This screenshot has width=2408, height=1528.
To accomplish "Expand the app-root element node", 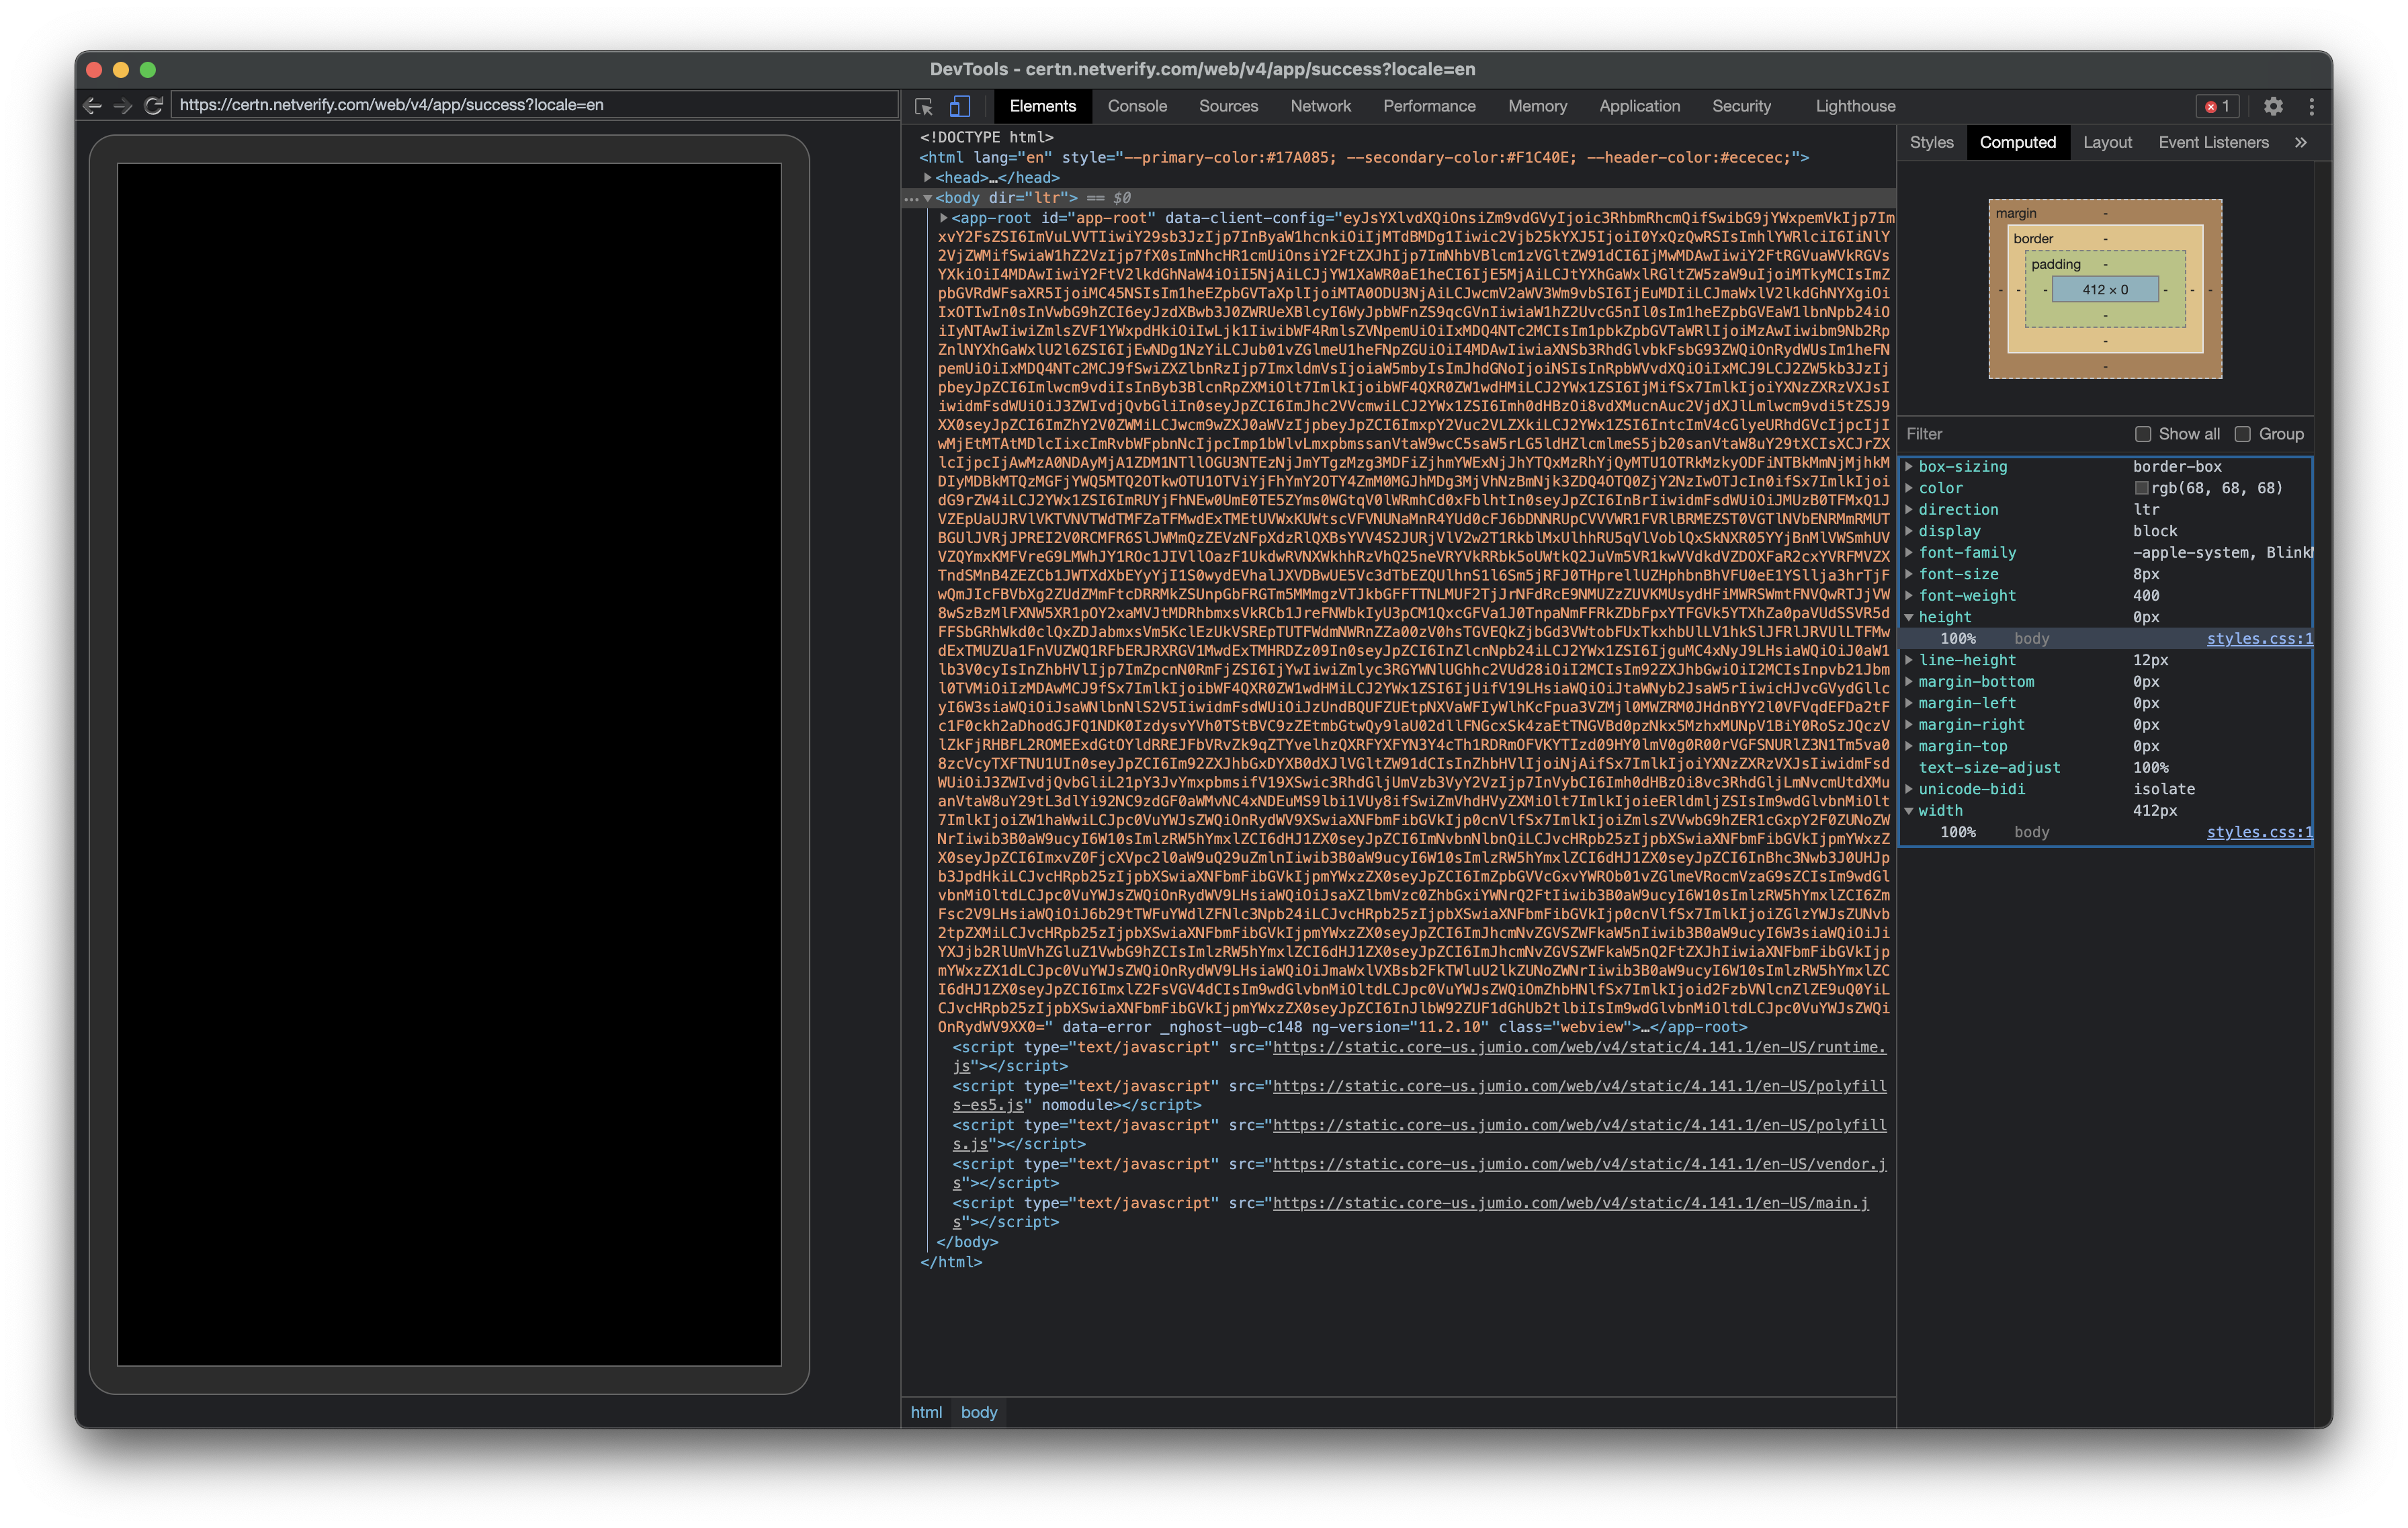I will tap(943, 218).
